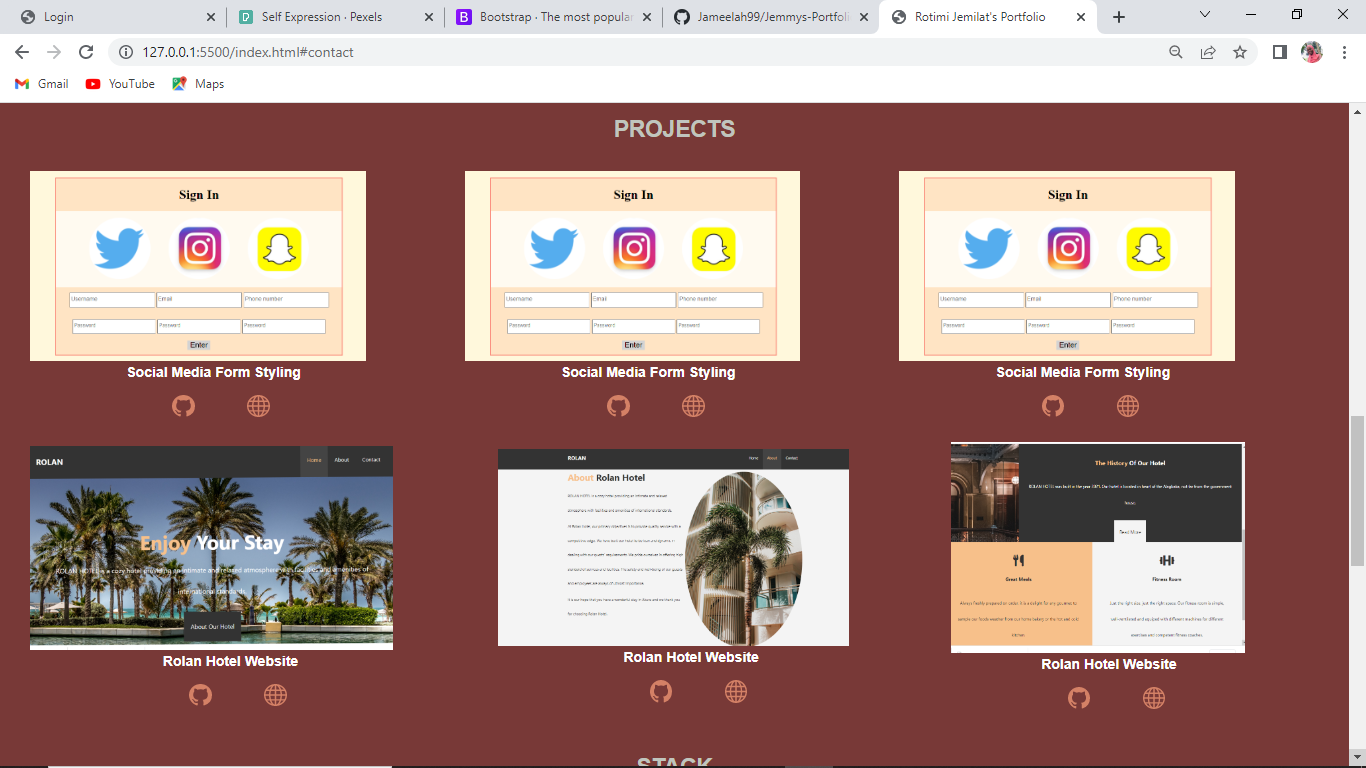Bookmark this tab with the star

click(1240, 52)
